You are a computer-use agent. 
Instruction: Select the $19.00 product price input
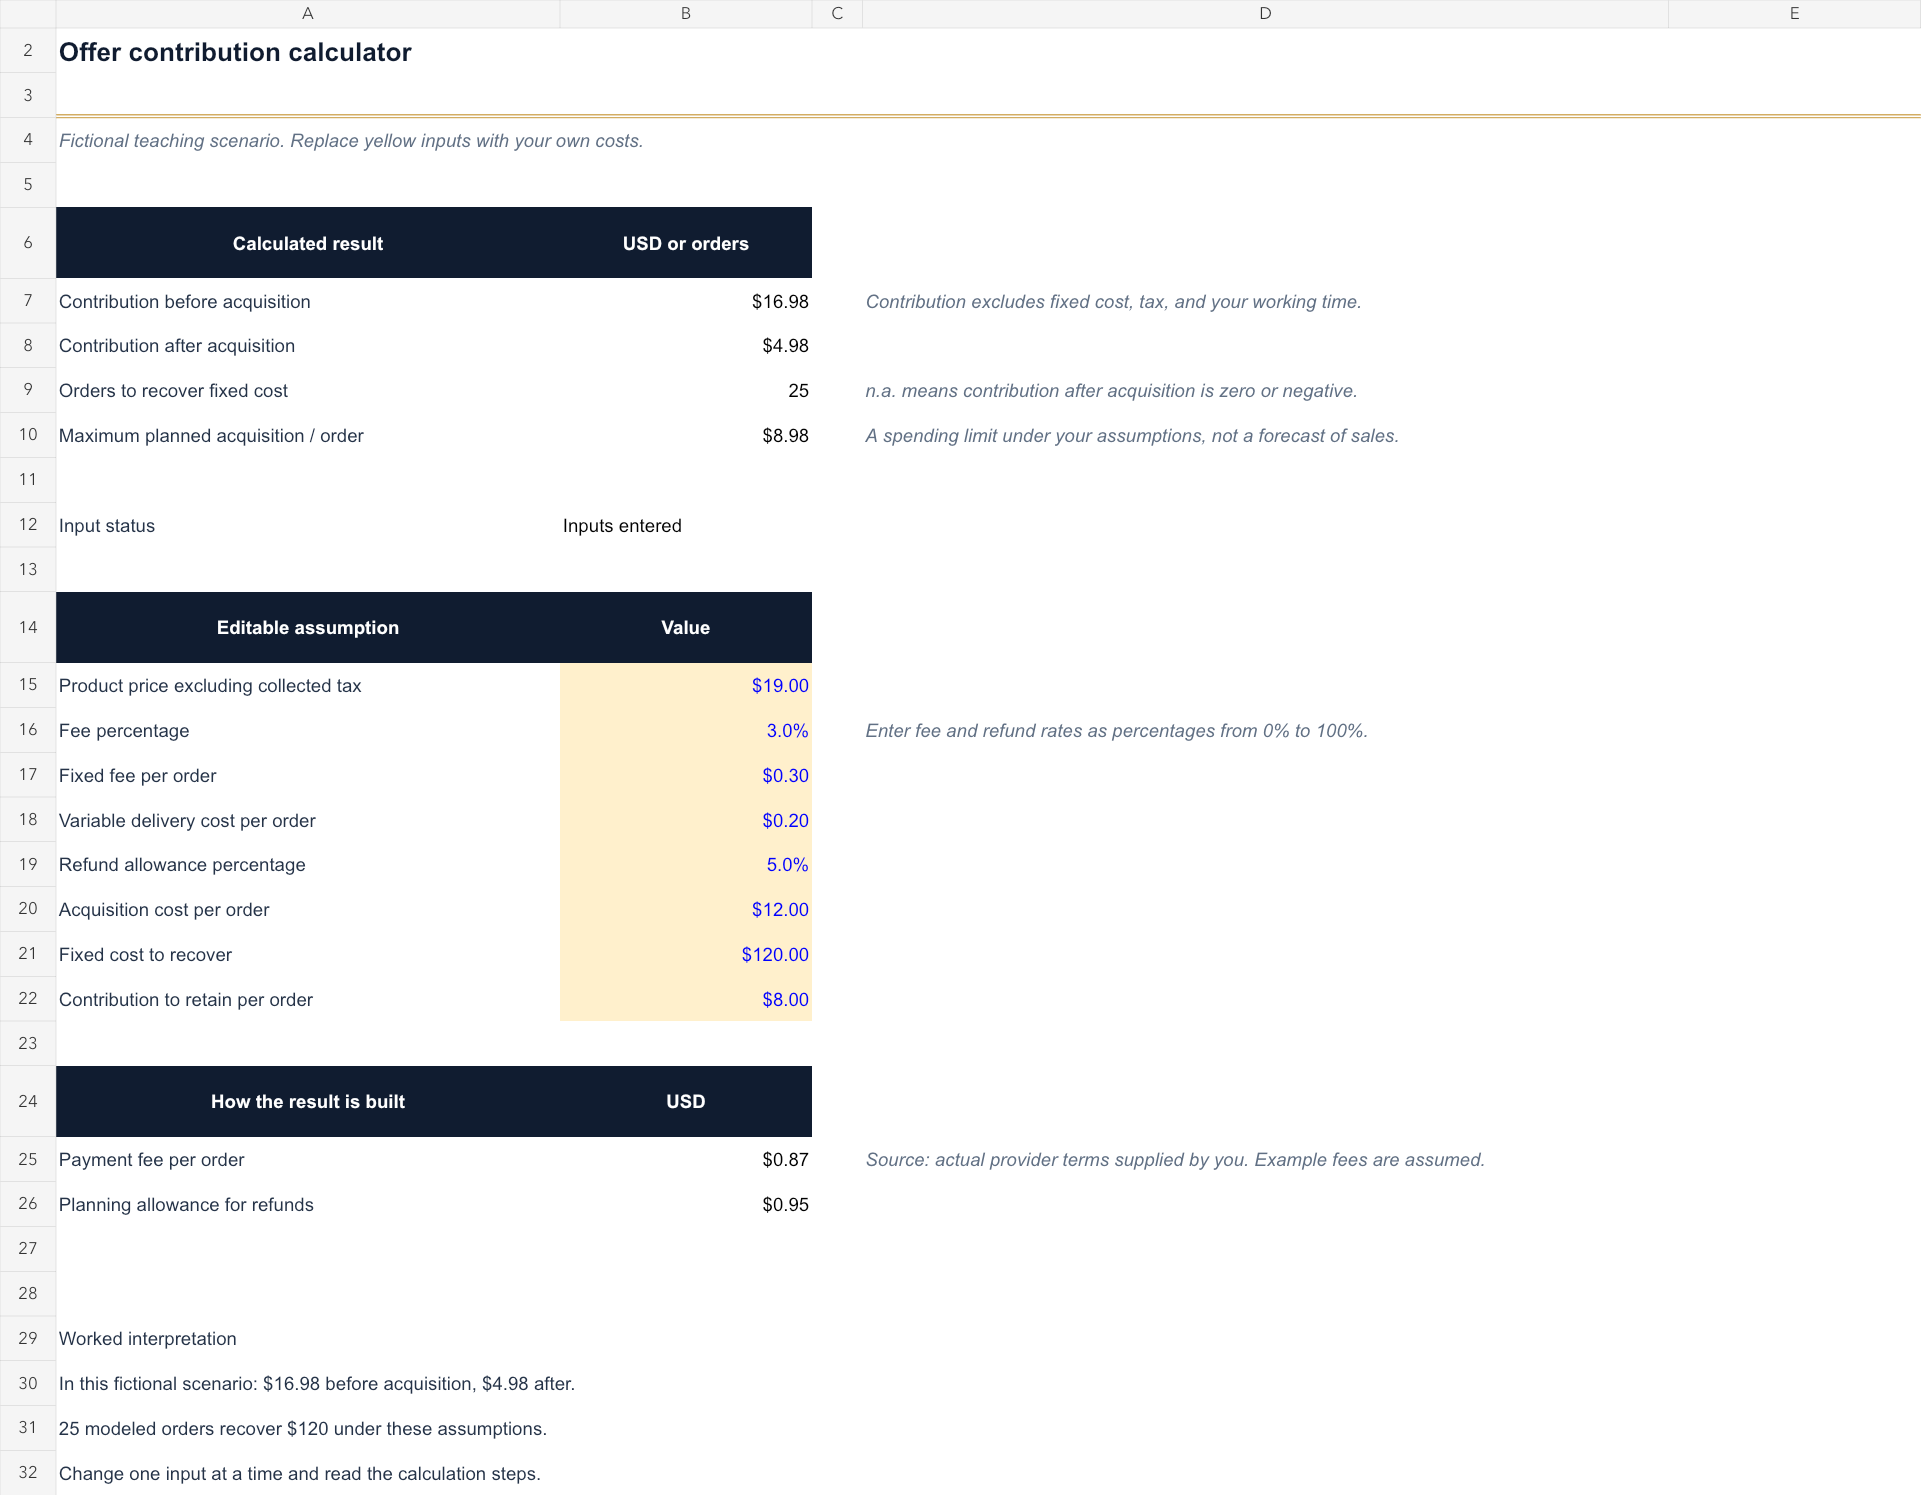[686, 685]
